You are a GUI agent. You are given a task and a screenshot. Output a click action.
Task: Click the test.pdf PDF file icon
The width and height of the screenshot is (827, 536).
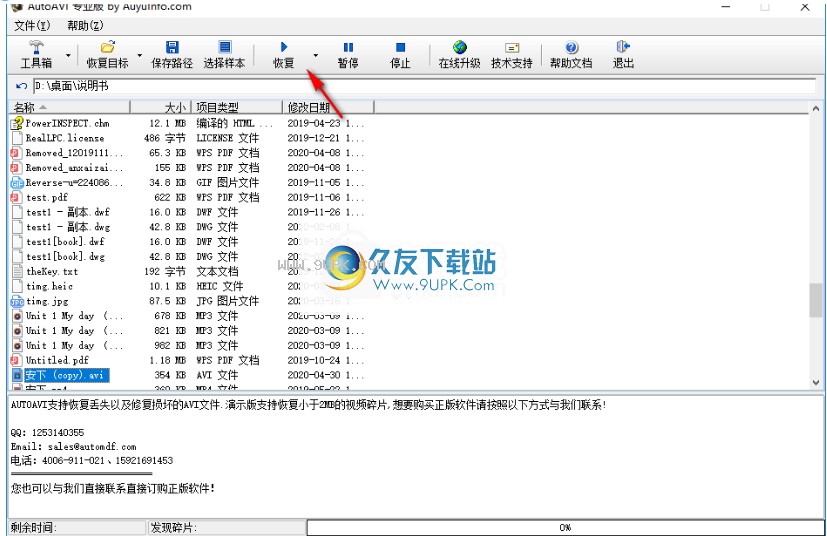point(17,197)
